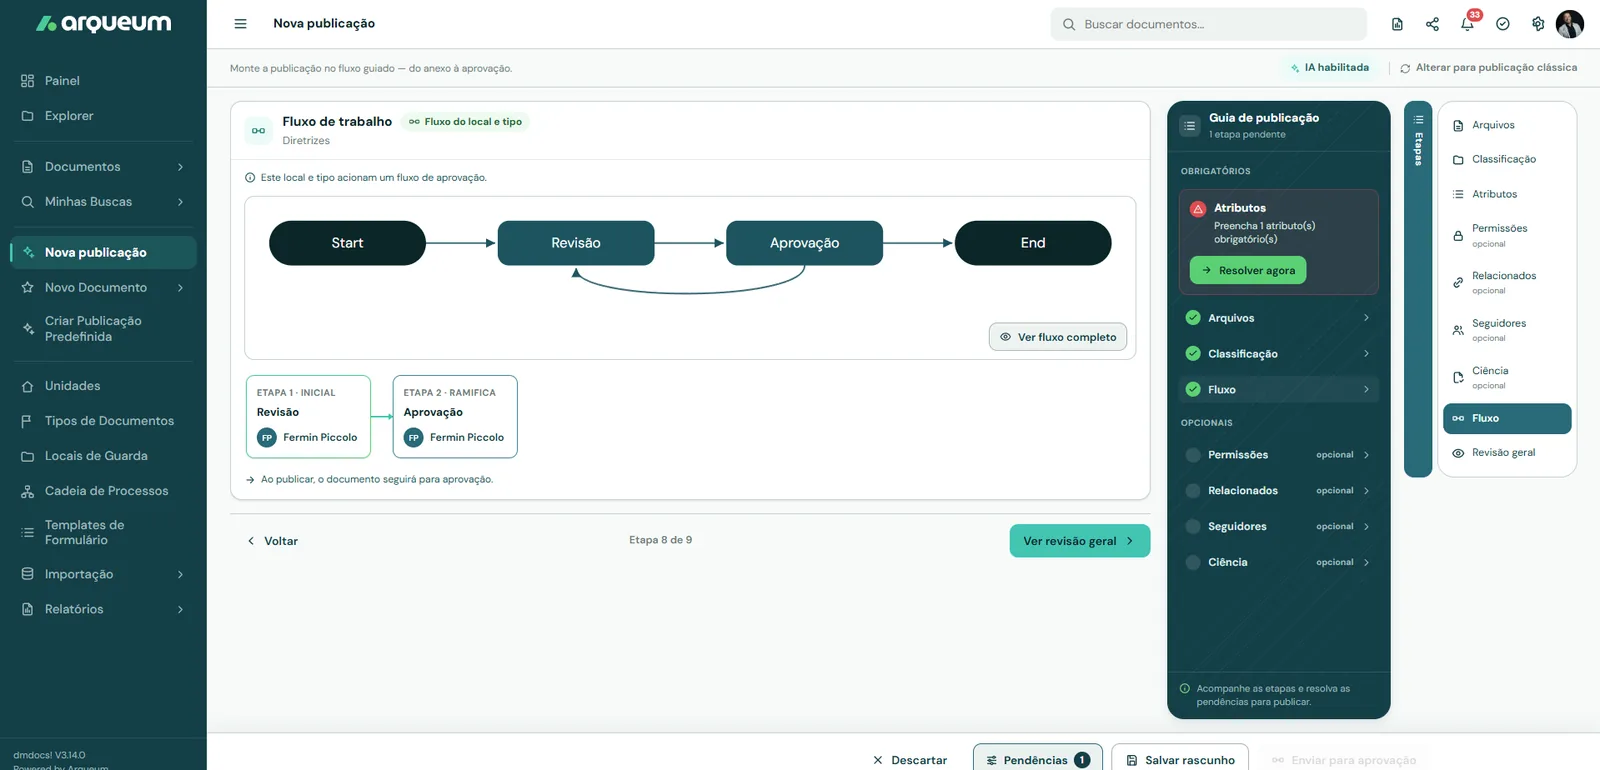Open Ciência chevron in publication guide
This screenshot has width=1600, height=770.
point(1366,562)
